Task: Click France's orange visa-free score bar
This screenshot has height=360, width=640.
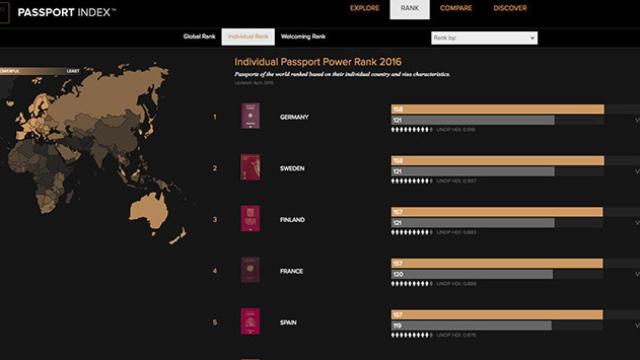Action: 497,264
